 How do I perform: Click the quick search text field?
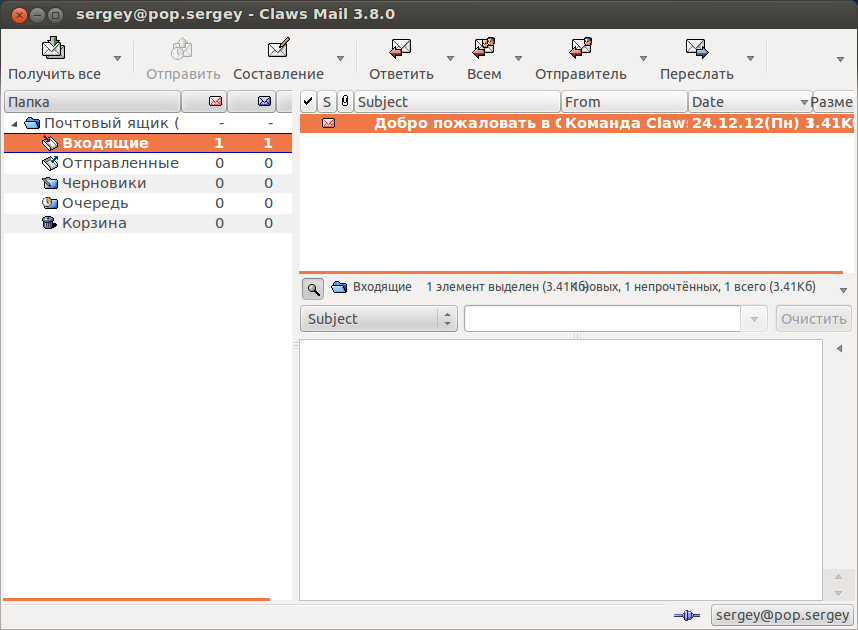point(602,319)
